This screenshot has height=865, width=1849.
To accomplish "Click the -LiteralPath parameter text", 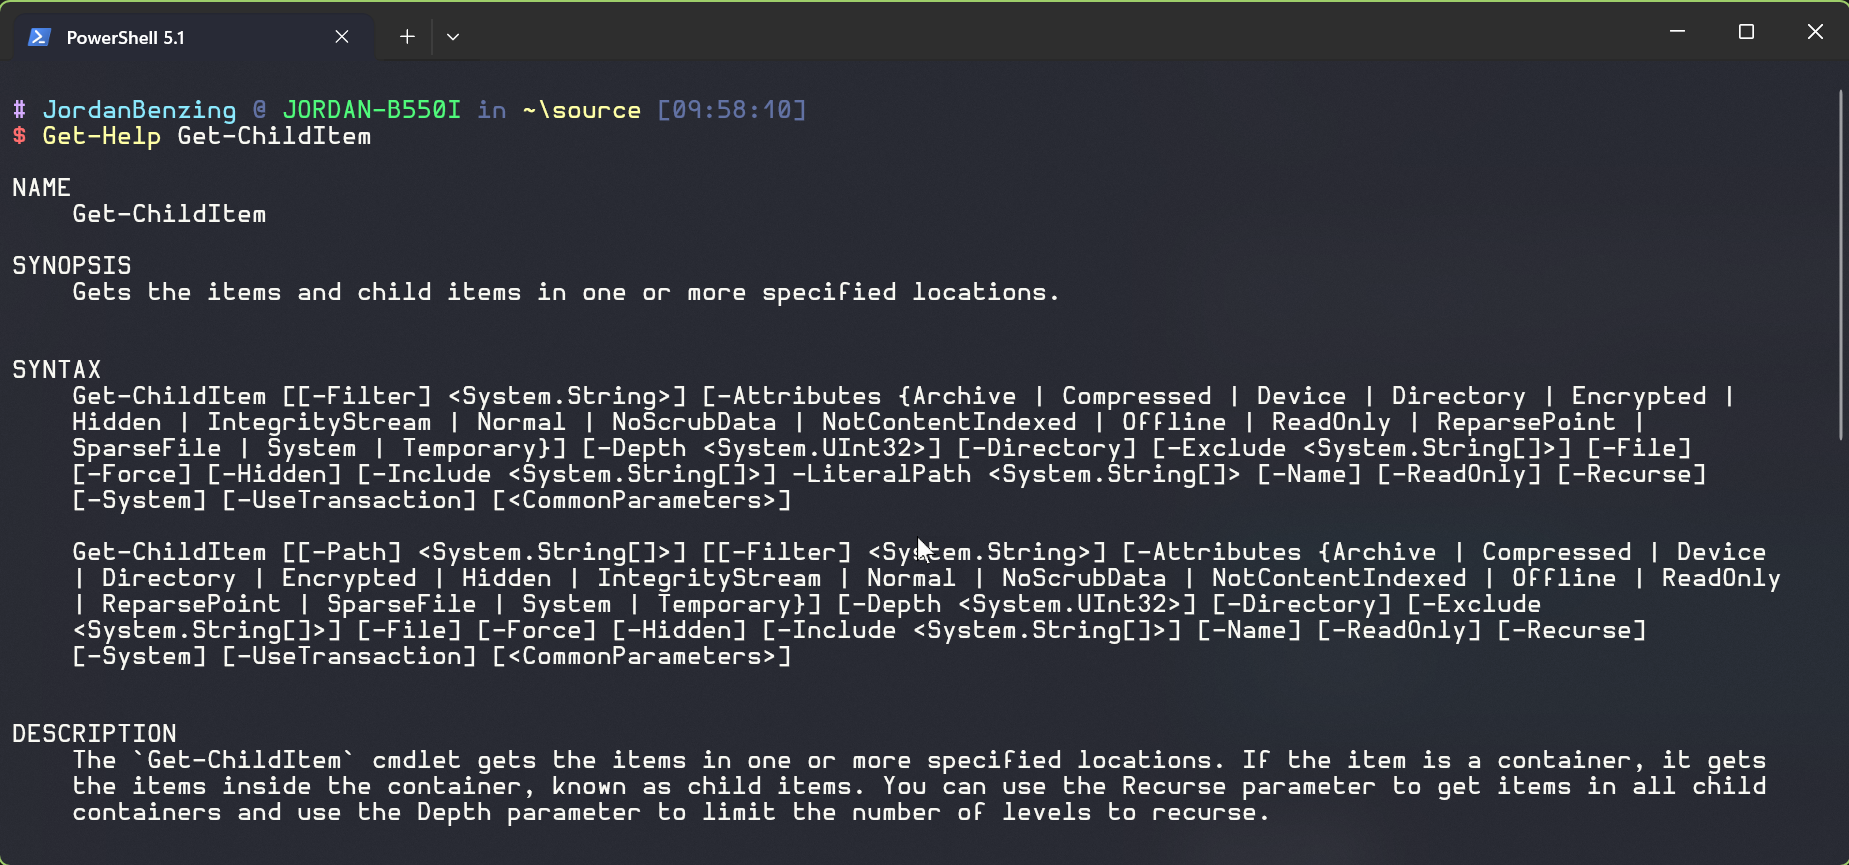I will coord(881,474).
